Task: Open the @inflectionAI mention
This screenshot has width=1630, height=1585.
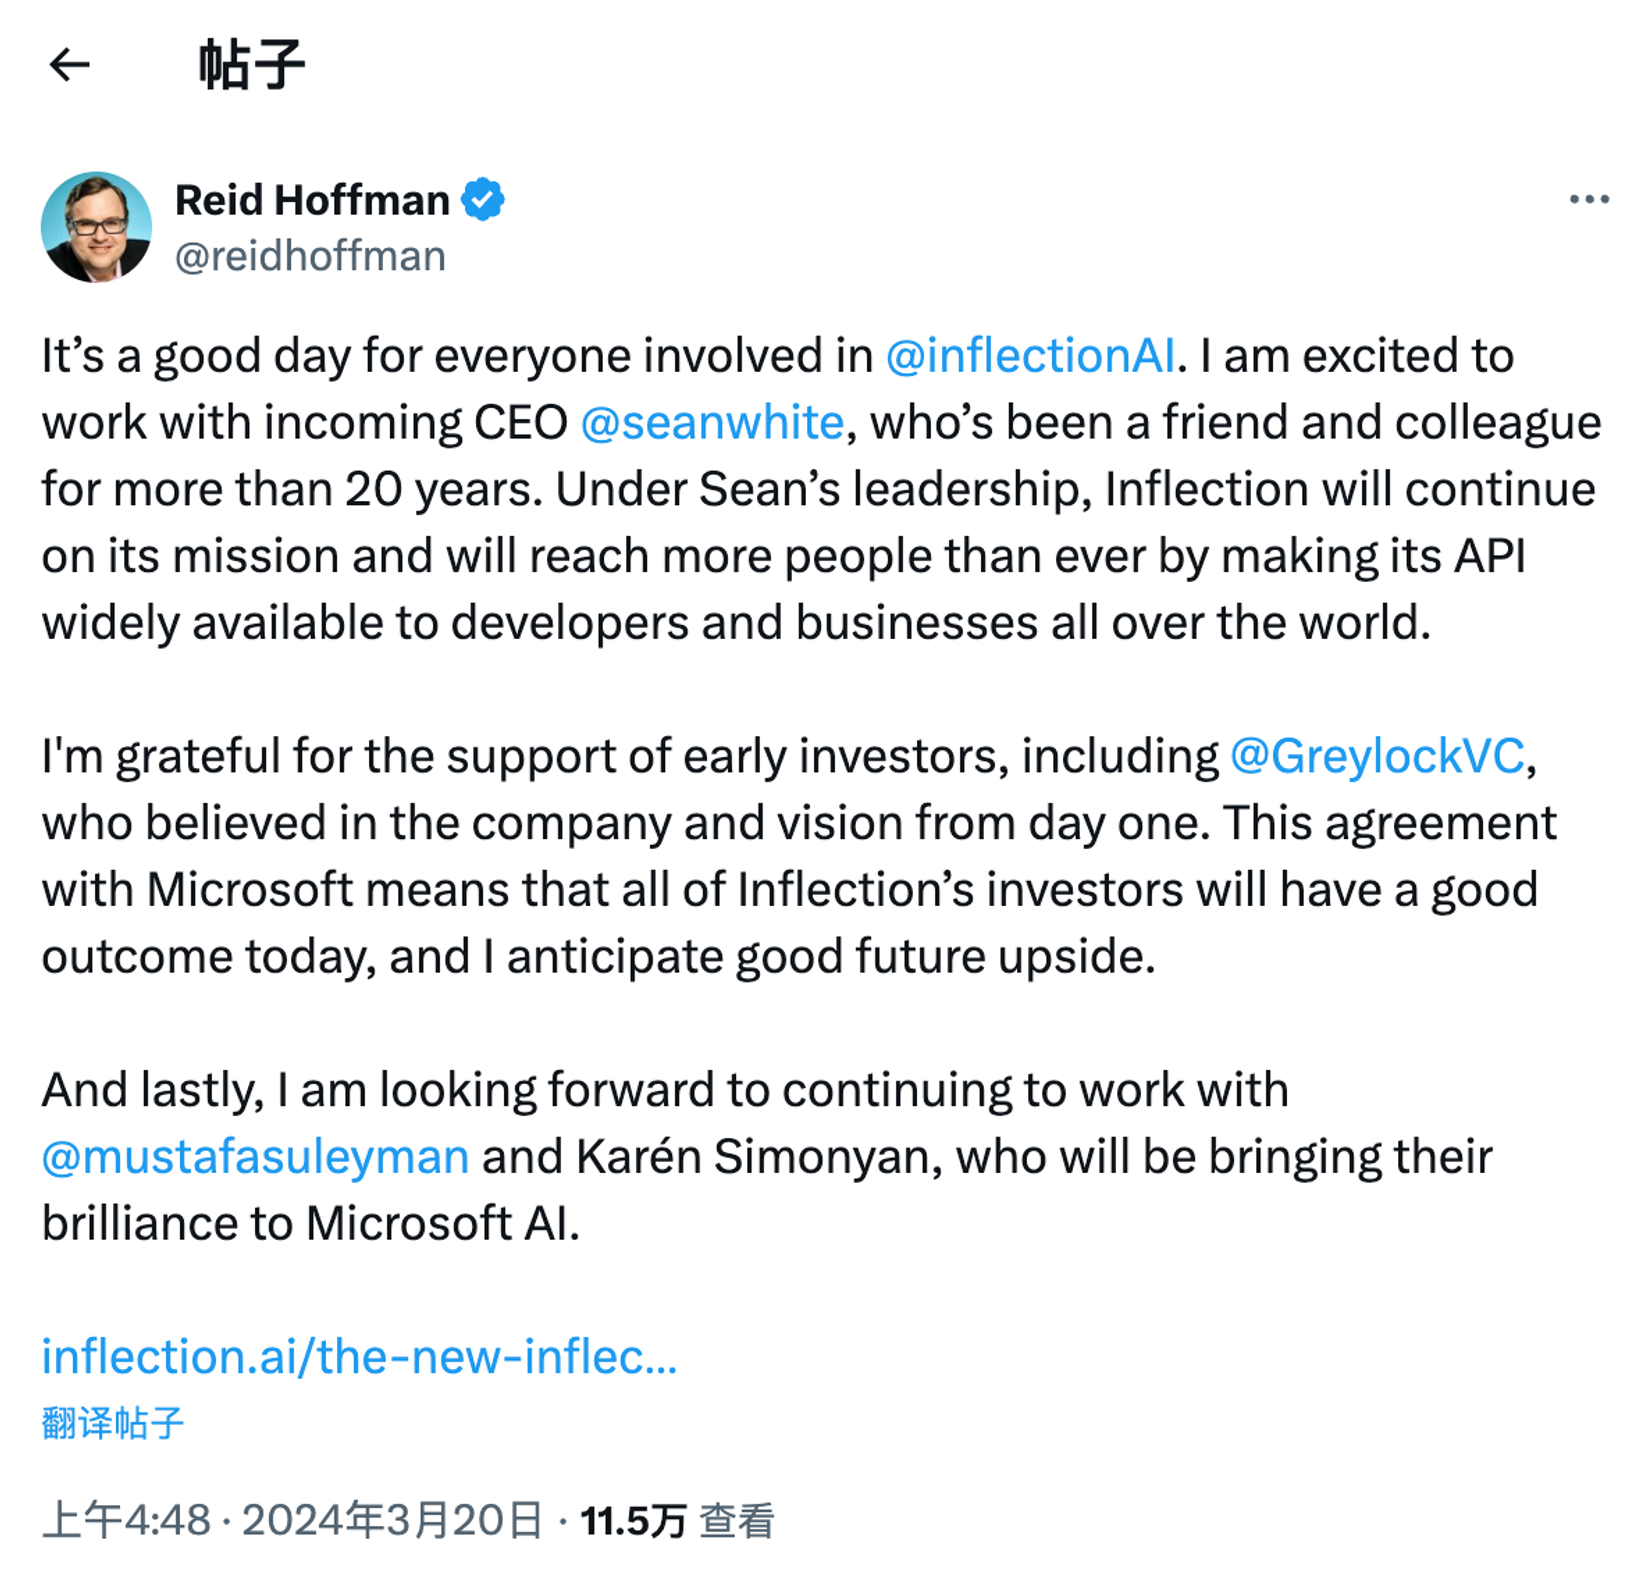Action: pyautogui.click(x=1030, y=356)
